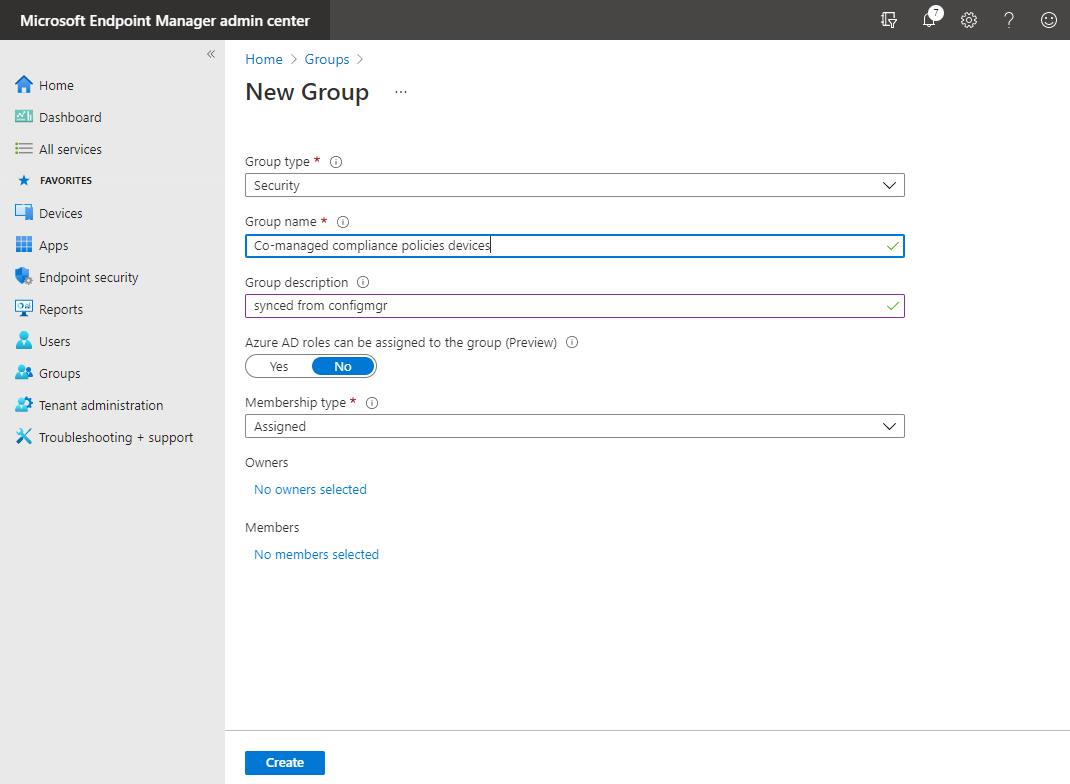This screenshot has width=1070, height=784.
Task: Click the Reports icon in sidebar
Action: pyautogui.click(x=24, y=308)
